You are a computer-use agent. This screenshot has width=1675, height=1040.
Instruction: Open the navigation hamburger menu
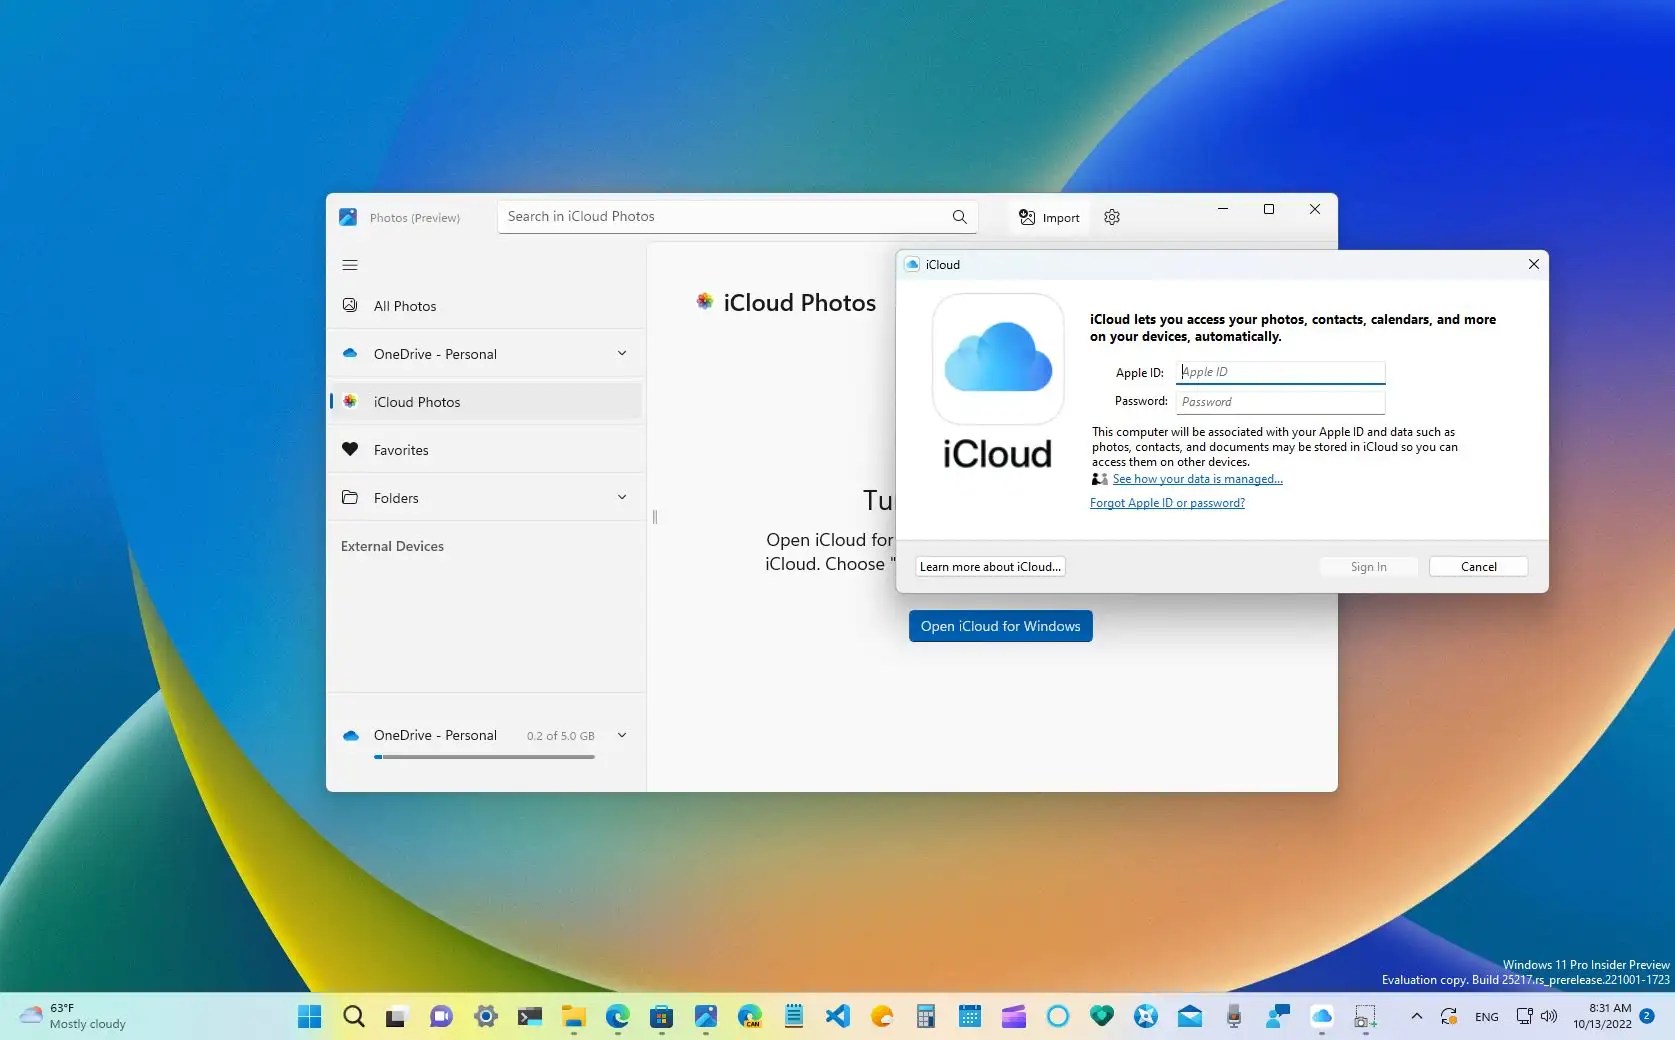350,265
